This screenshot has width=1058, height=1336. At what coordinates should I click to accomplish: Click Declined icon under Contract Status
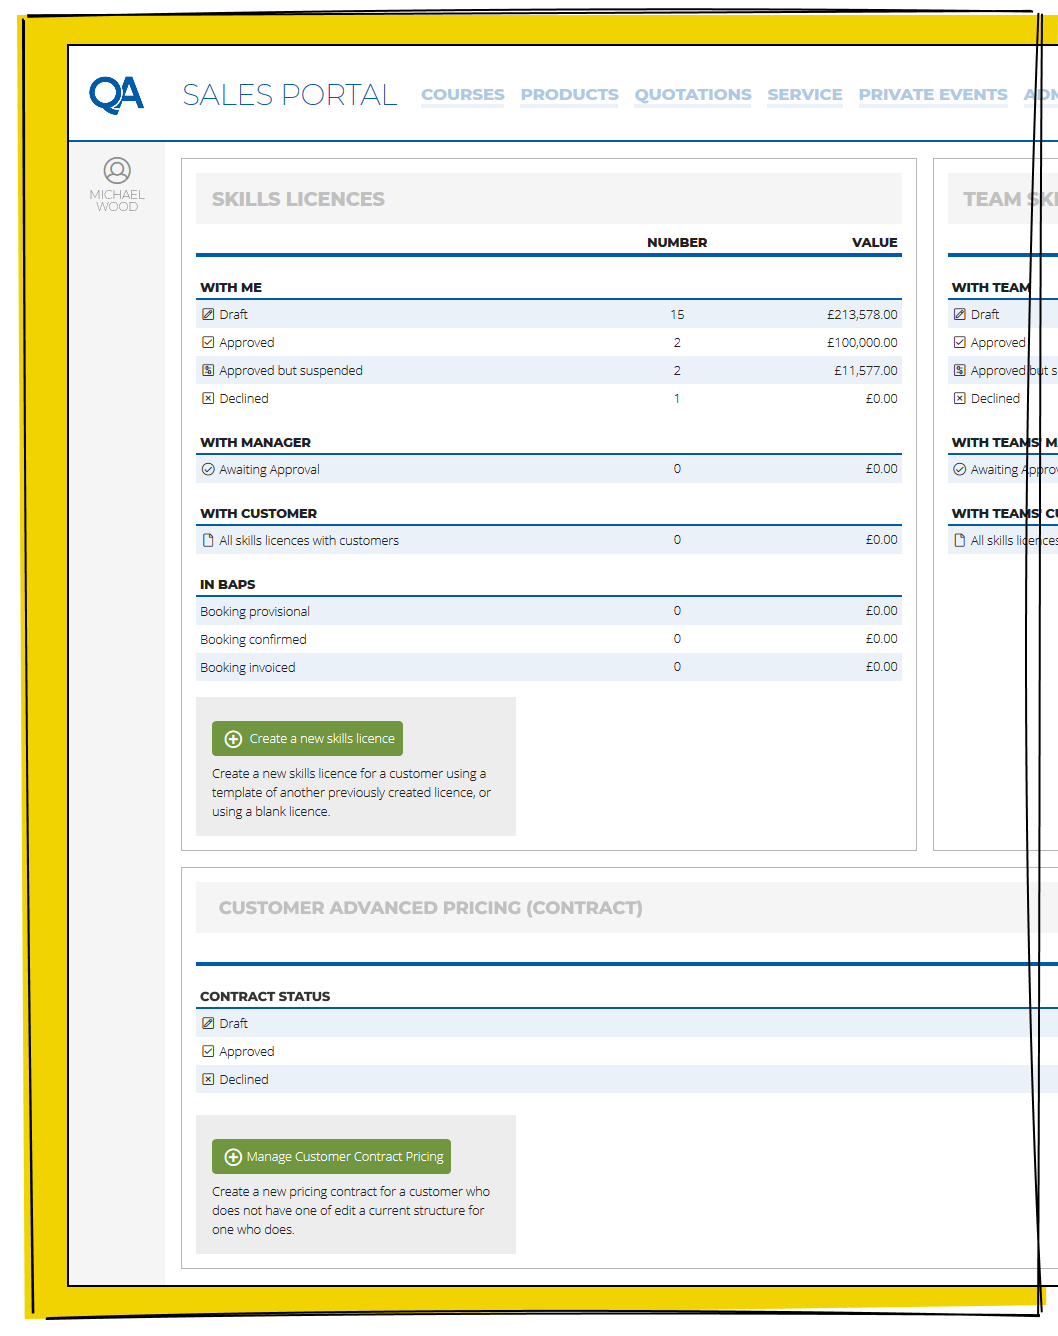(208, 1079)
